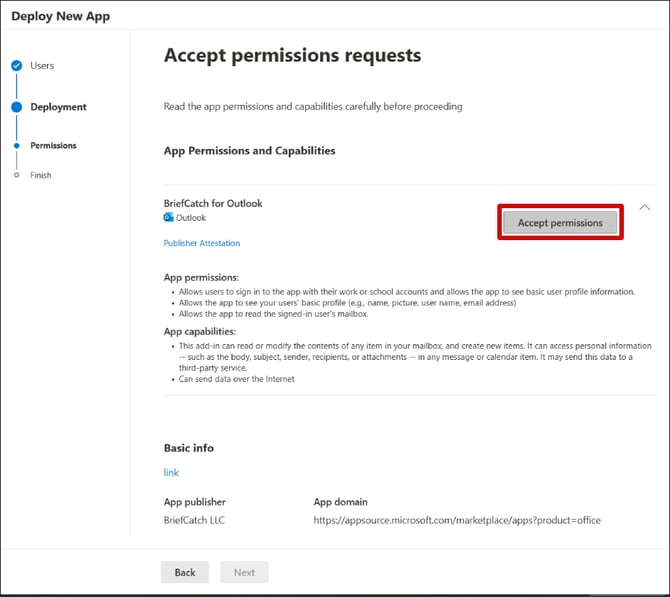The image size is (670, 597).
Task: Click the Outlook app icon under BriefCatch
Action: pyautogui.click(x=168, y=218)
